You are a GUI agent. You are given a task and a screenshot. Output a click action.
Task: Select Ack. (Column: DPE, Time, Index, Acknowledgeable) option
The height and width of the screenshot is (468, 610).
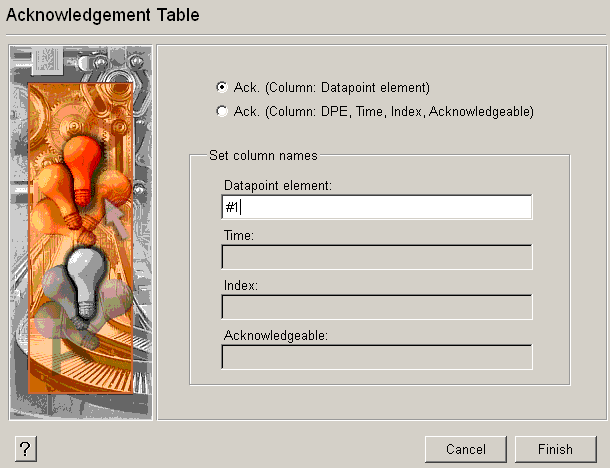222,112
